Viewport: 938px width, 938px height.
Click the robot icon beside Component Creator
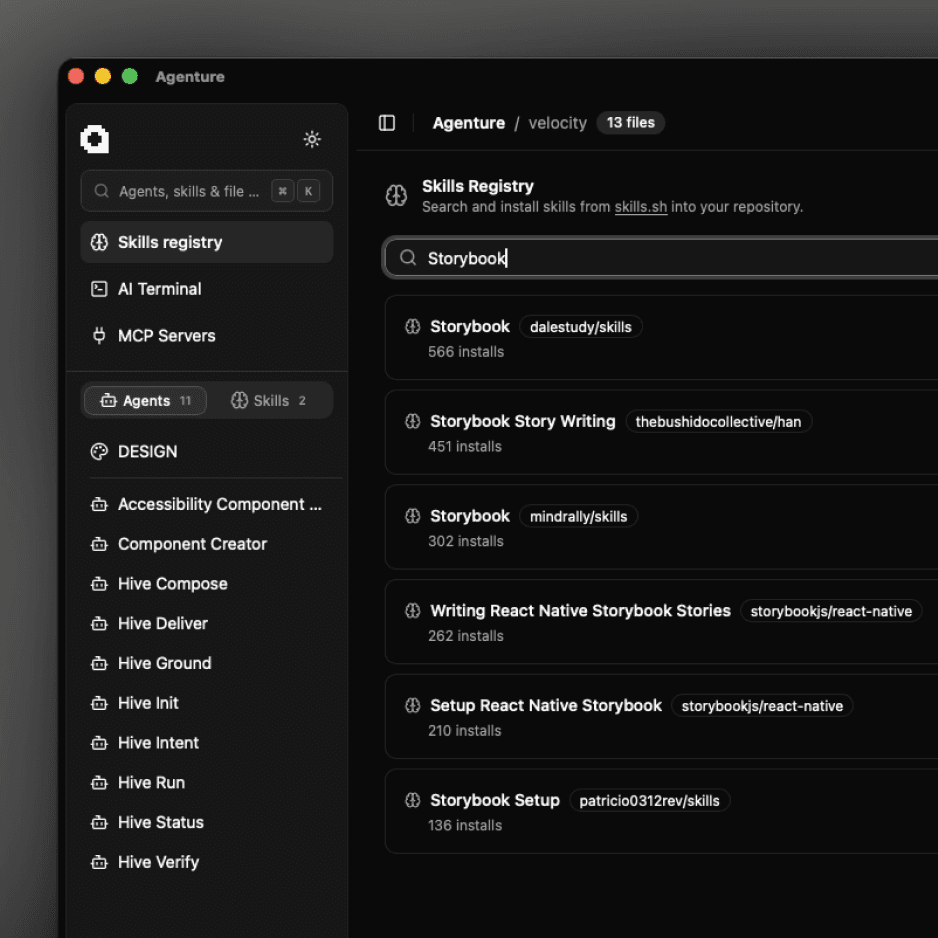99,544
